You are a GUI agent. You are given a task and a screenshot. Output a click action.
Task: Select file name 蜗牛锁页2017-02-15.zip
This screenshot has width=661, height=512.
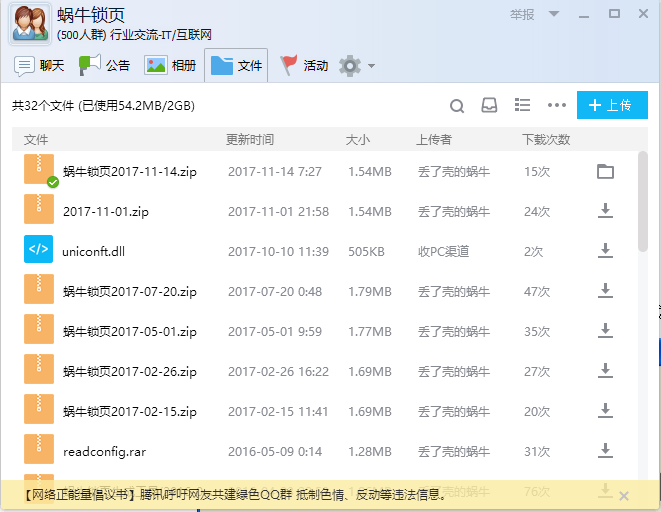coord(130,412)
